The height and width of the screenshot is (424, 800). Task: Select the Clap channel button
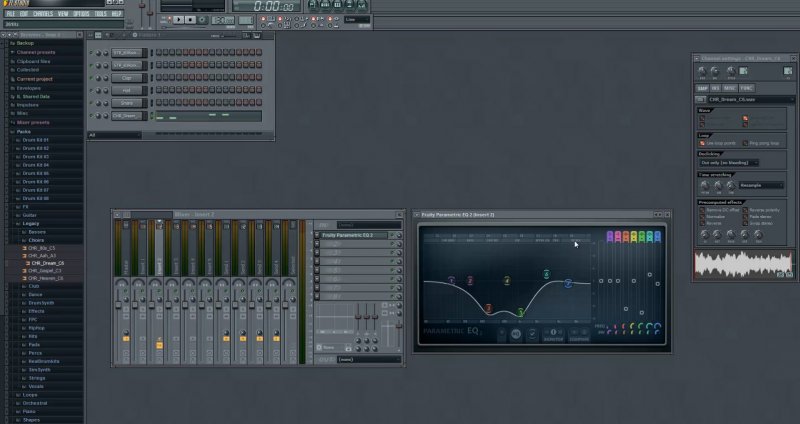(x=127, y=77)
